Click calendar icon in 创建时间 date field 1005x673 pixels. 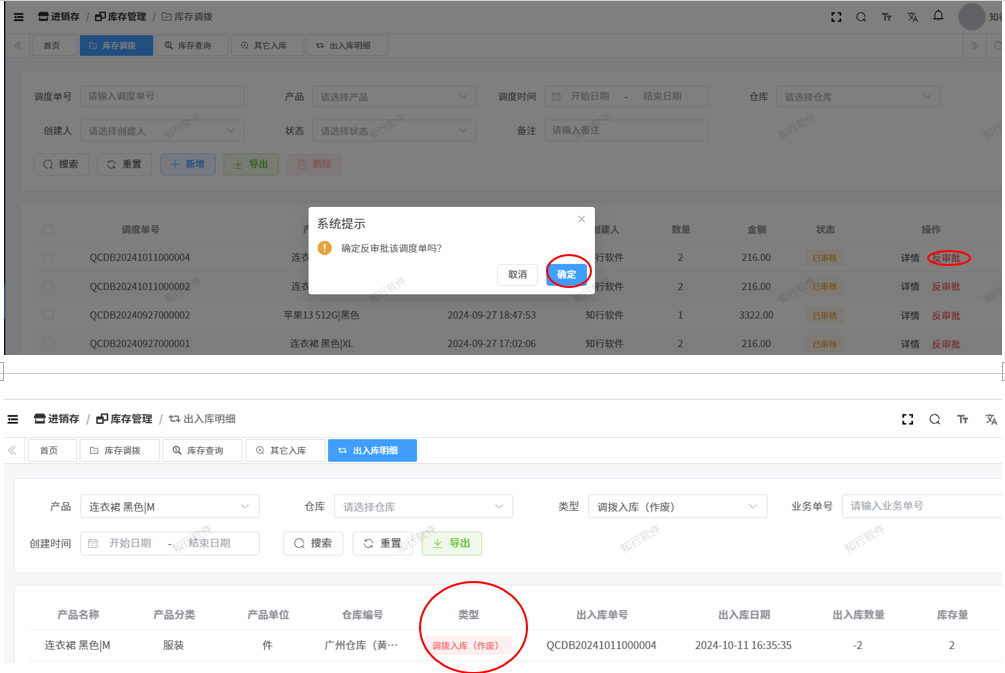(x=93, y=543)
